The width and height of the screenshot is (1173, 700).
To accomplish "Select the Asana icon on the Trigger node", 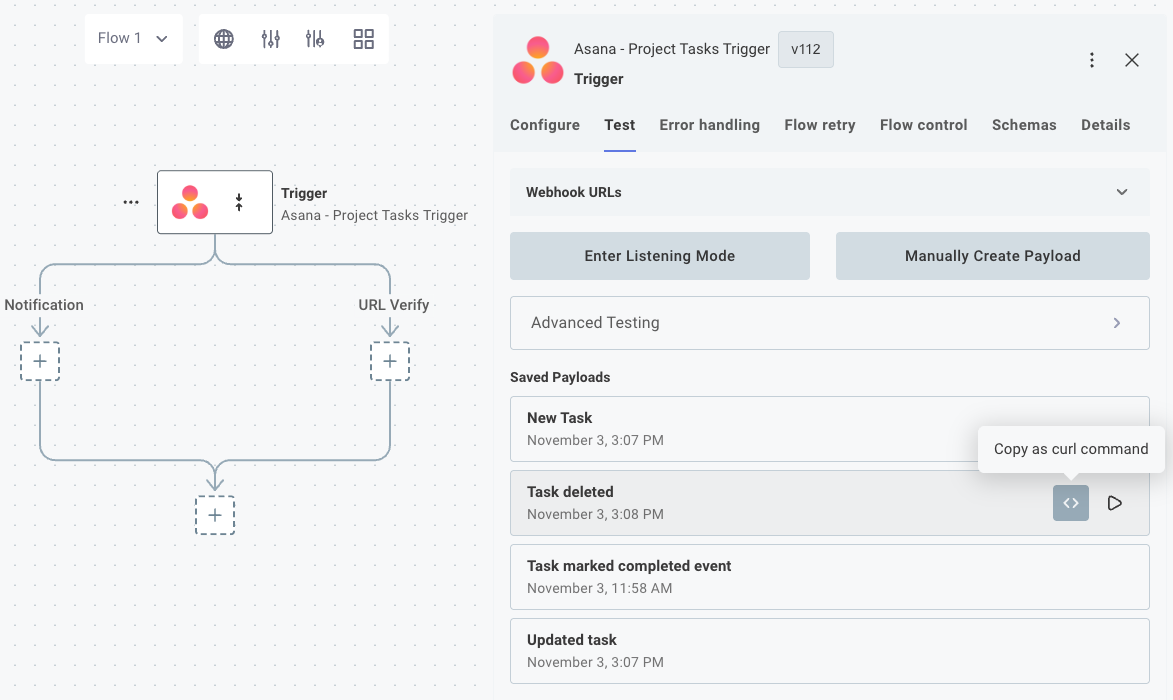I will click(x=191, y=201).
